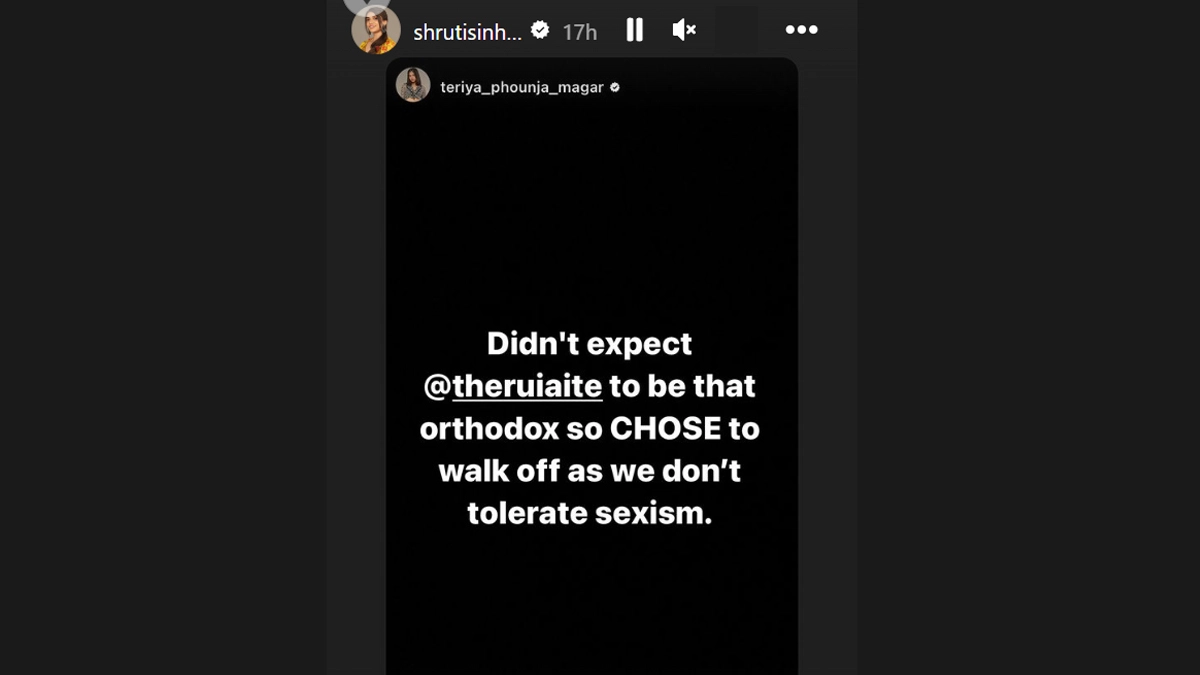Viewport: 1200px width, 675px height.
Task: Click the "tolerate sexism." text line
Action: [589, 512]
